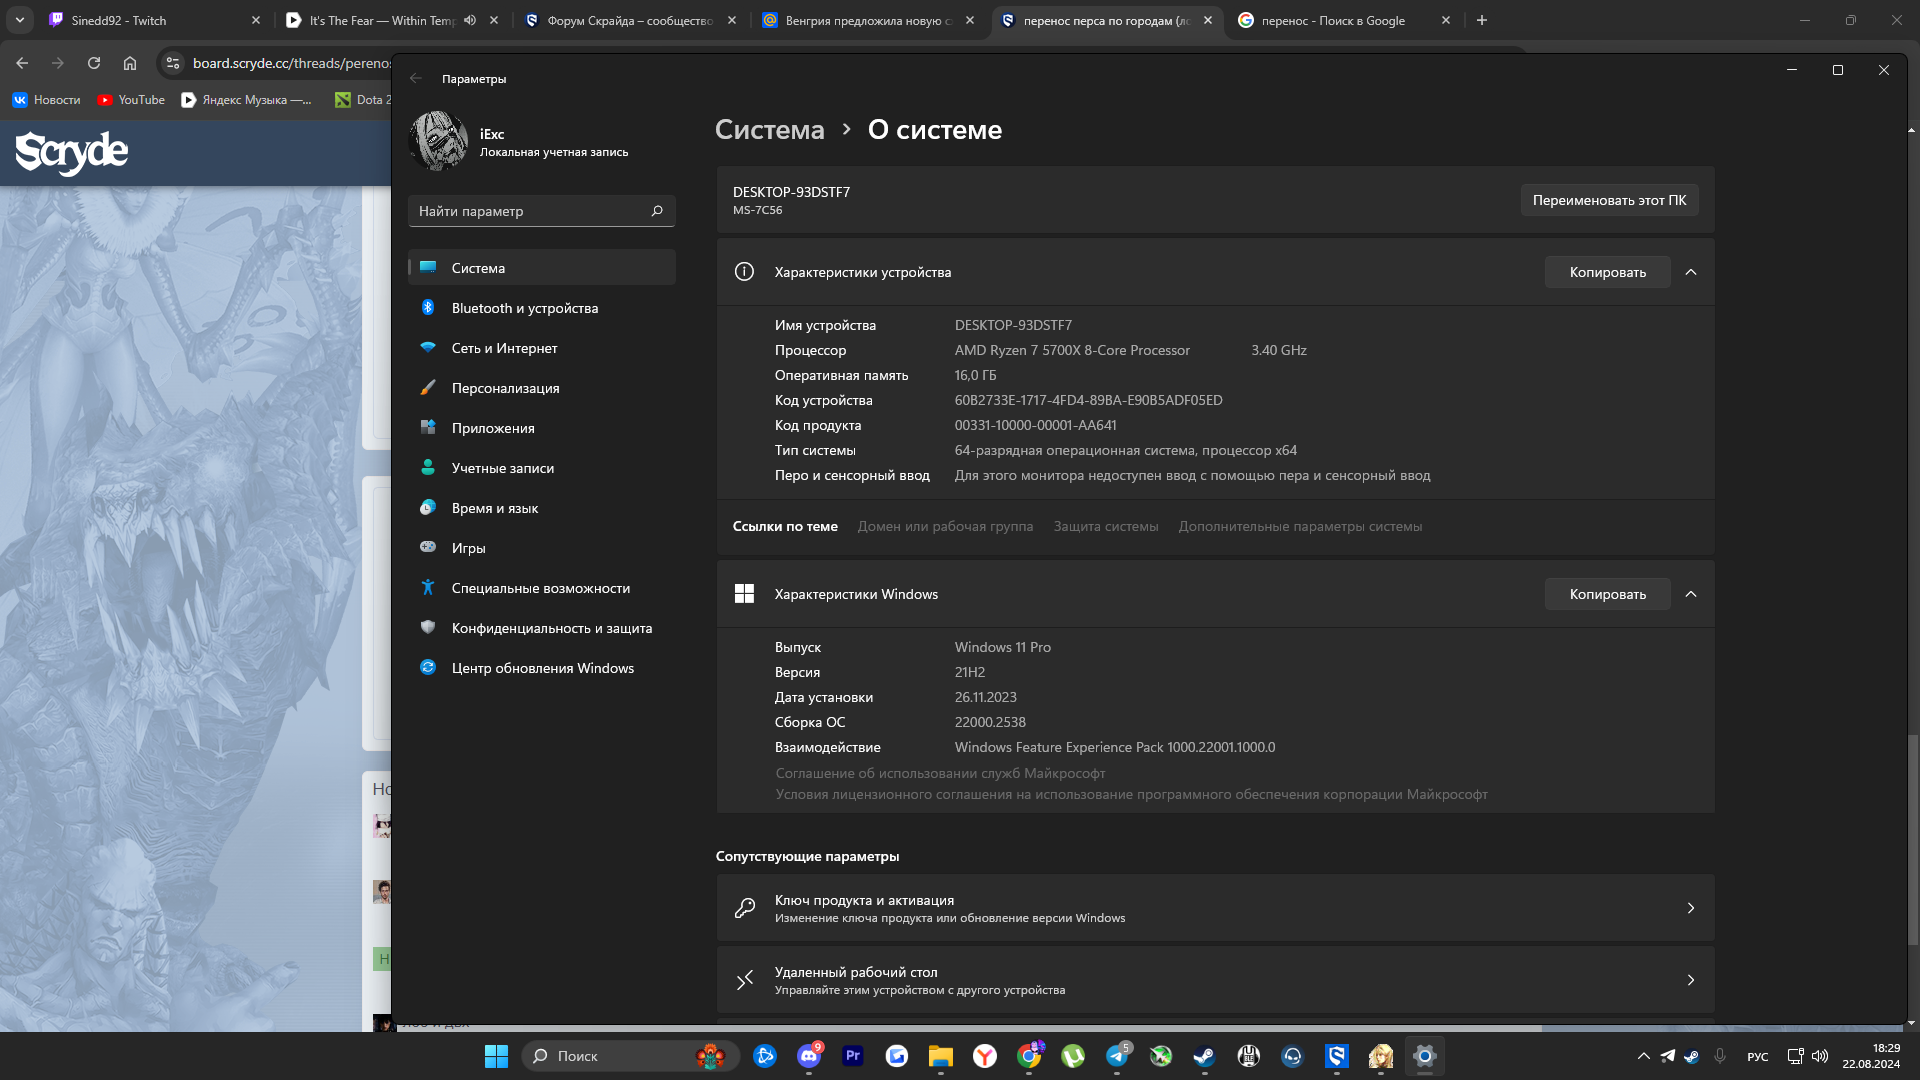Open Игры settings category

[x=468, y=548]
